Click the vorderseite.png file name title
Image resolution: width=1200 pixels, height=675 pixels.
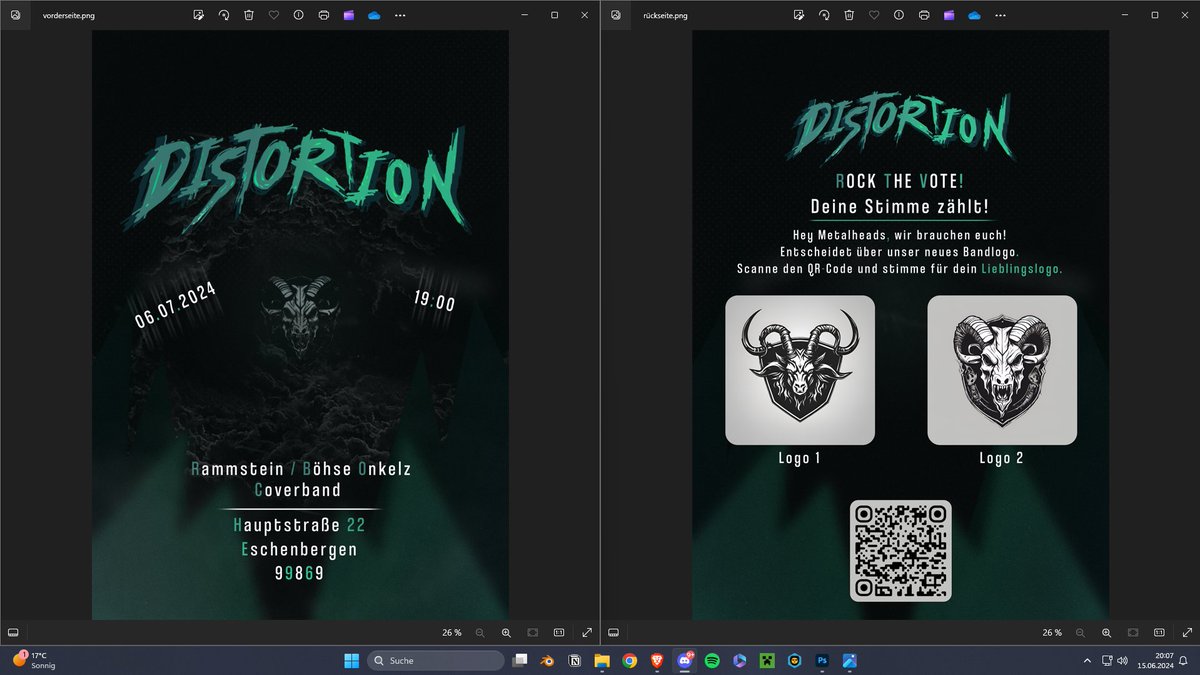69,16
